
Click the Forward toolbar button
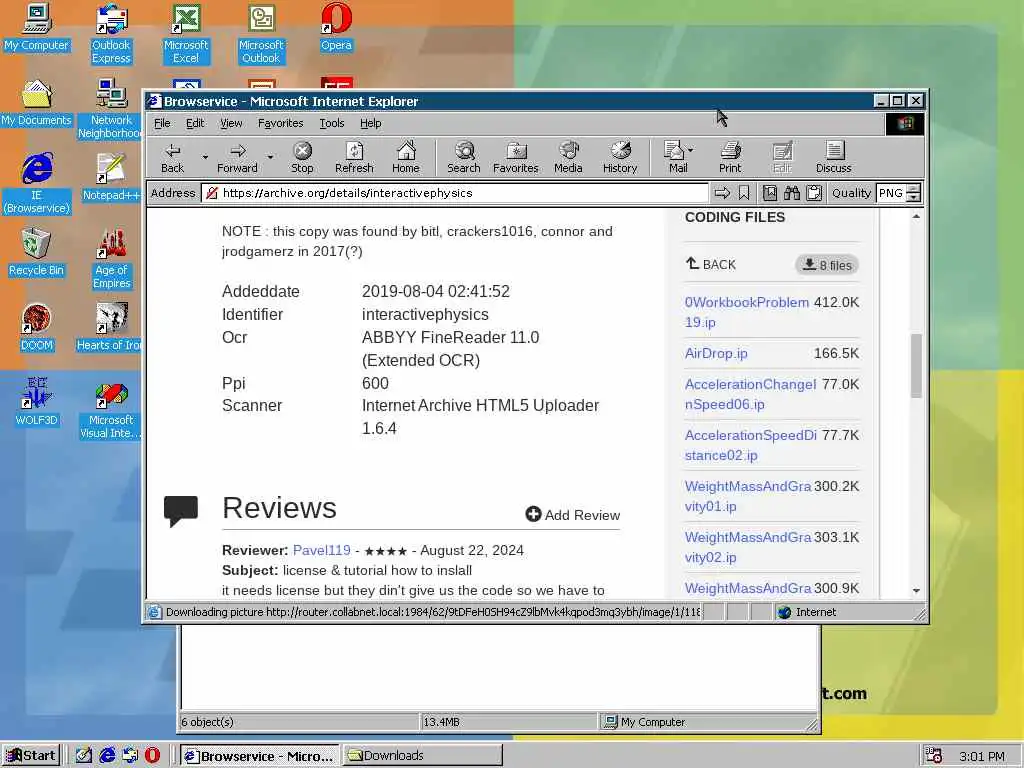tap(238, 158)
